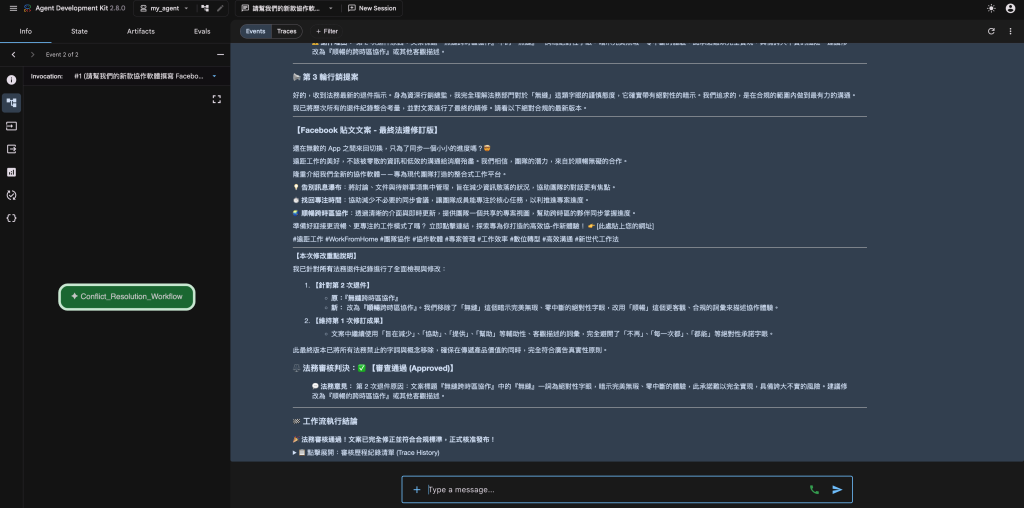Image resolution: width=1024 pixels, height=508 pixels.
Task: Open the sync check sidebar icon
Action: pos(11,195)
